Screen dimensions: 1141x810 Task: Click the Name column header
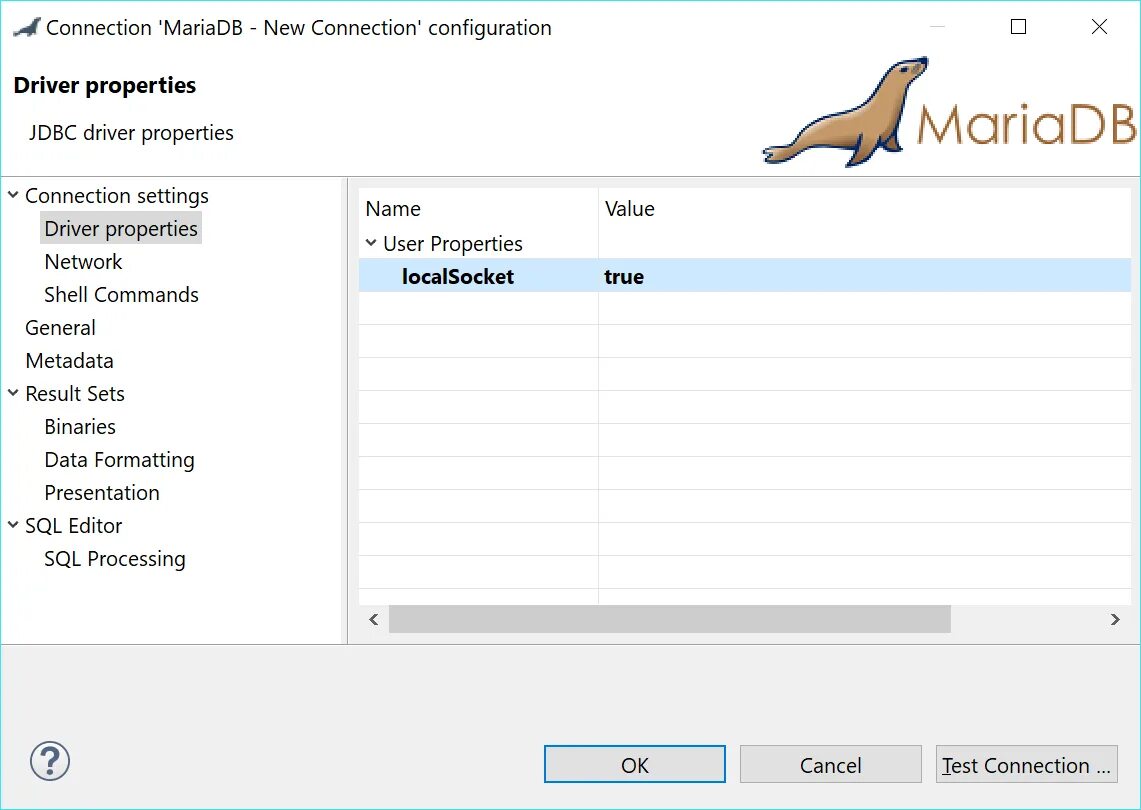pyautogui.click(x=478, y=209)
